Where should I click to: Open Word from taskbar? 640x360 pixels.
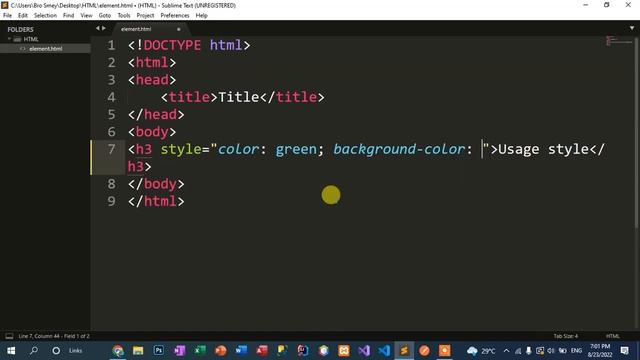click(241, 351)
